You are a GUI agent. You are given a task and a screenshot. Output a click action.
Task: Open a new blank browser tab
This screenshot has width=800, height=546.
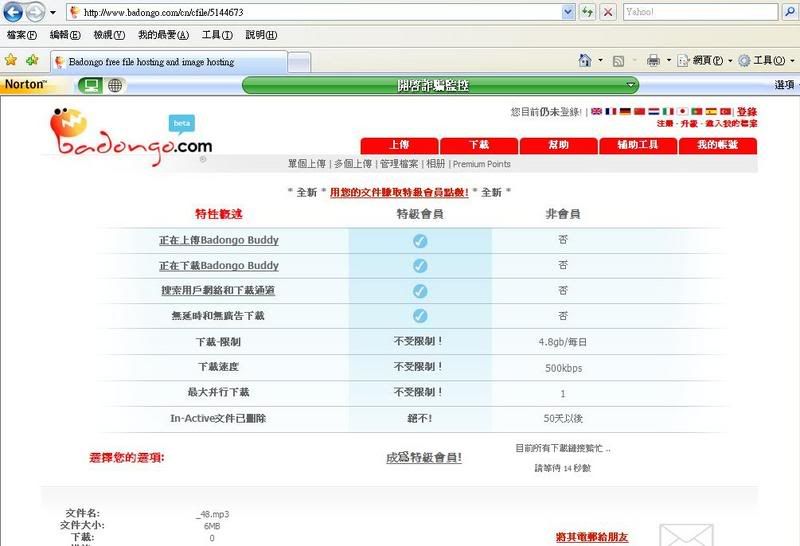click(x=299, y=62)
